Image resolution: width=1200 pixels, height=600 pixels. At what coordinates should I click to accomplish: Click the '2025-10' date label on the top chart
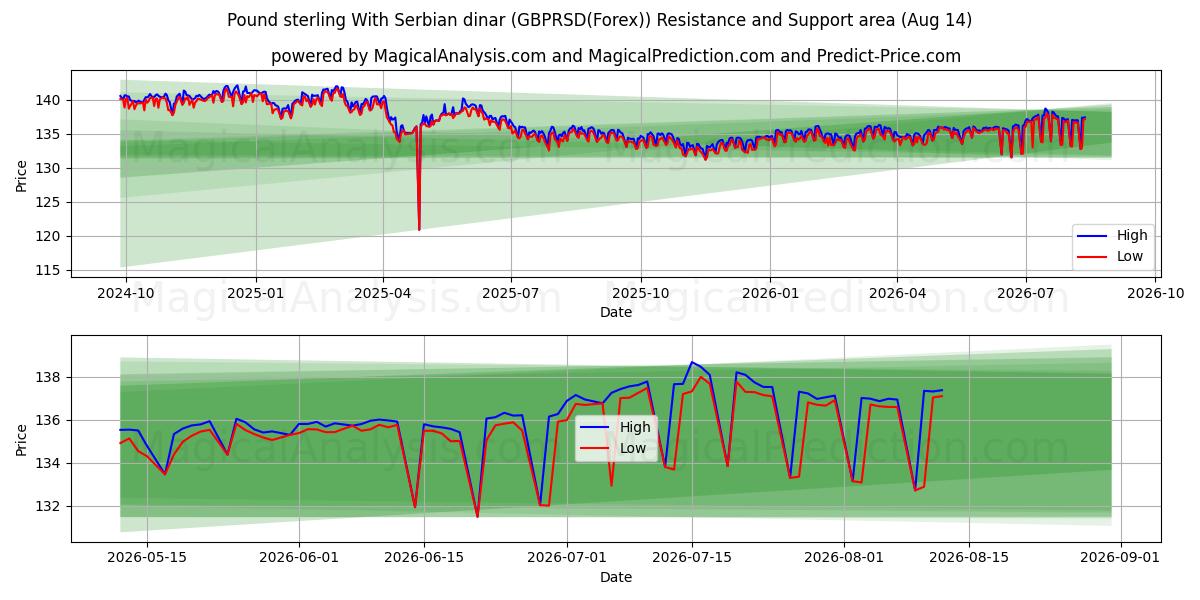(x=640, y=294)
